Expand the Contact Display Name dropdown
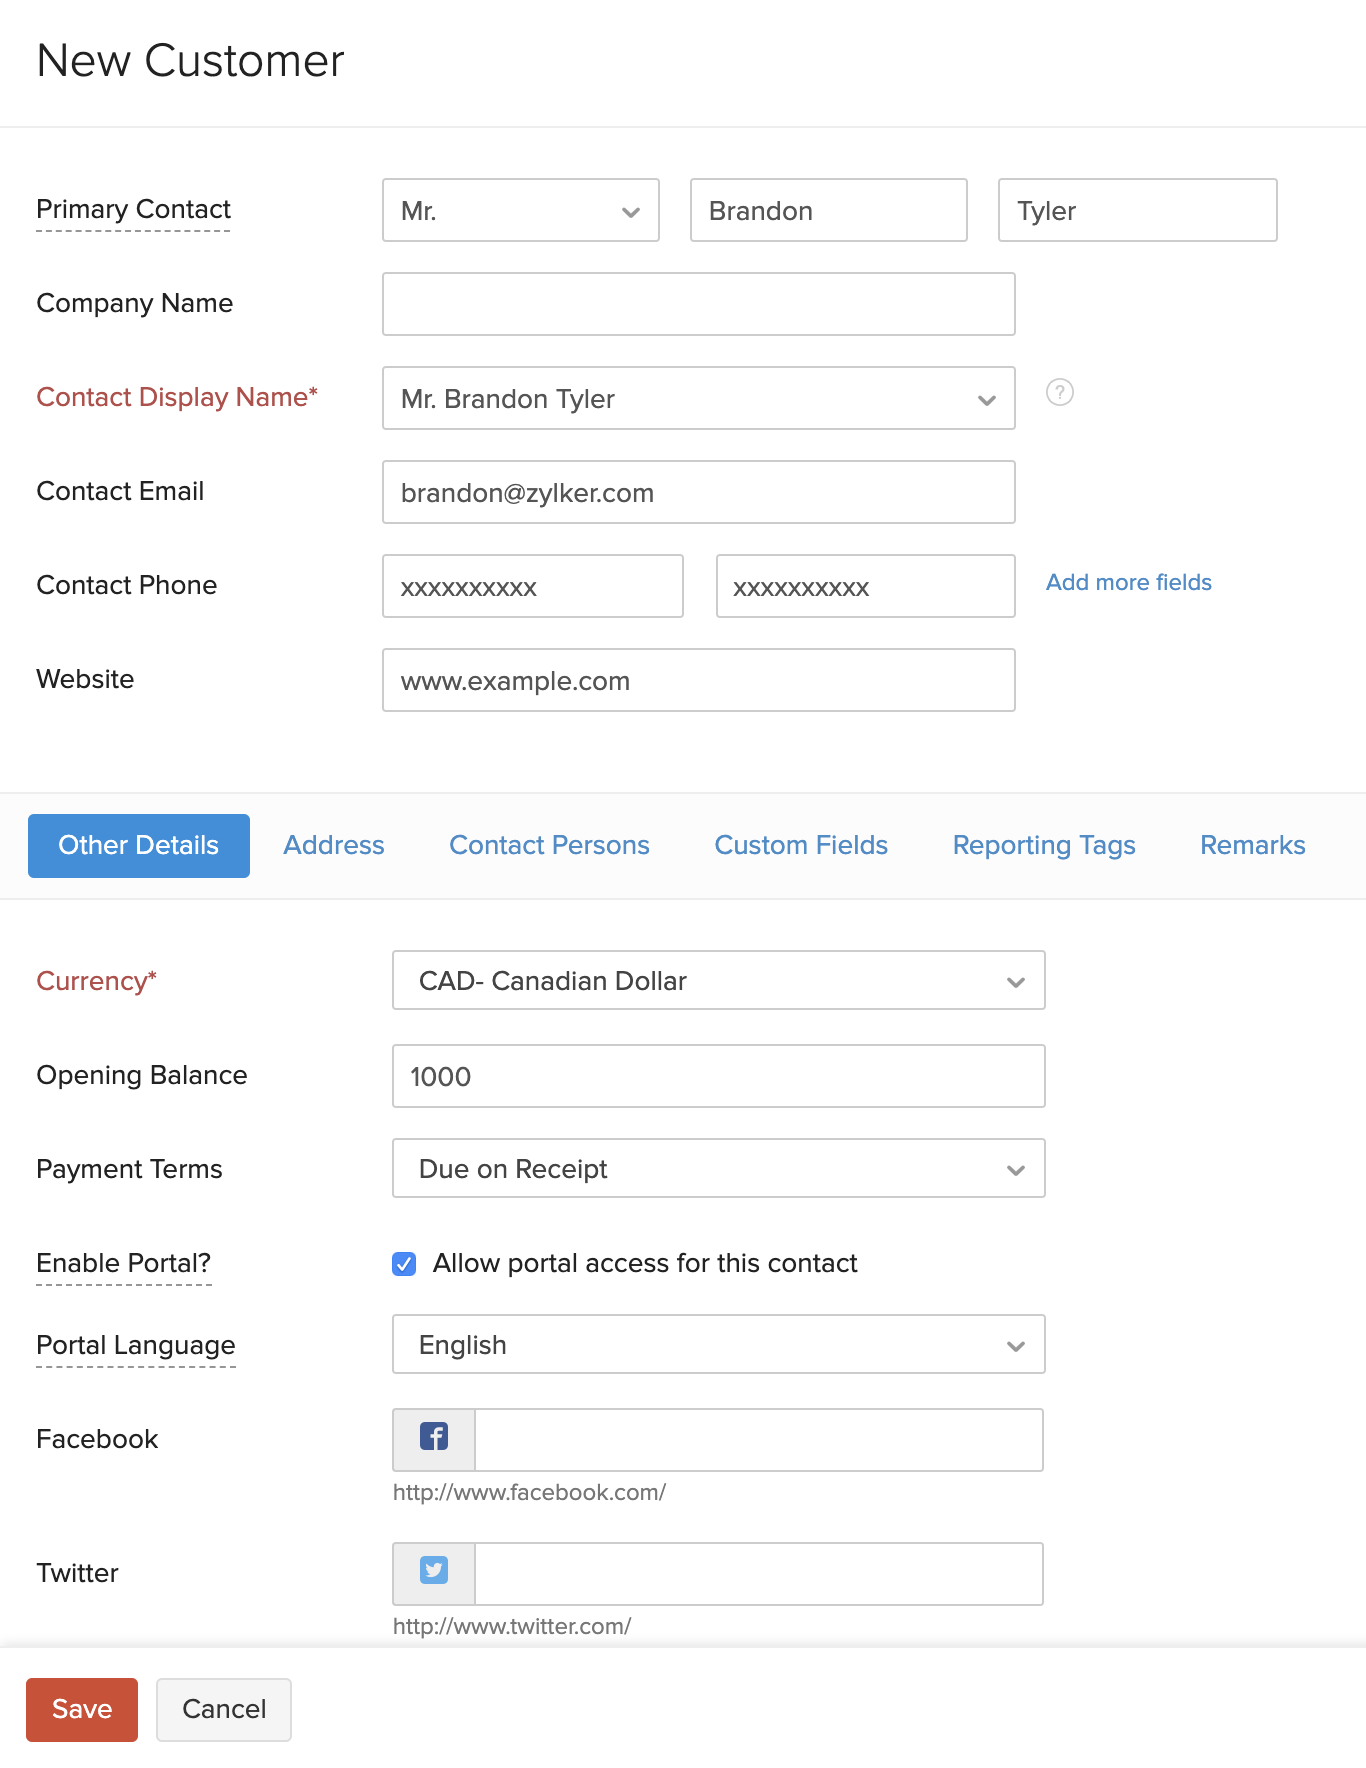The image size is (1366, 1768). 698,398
